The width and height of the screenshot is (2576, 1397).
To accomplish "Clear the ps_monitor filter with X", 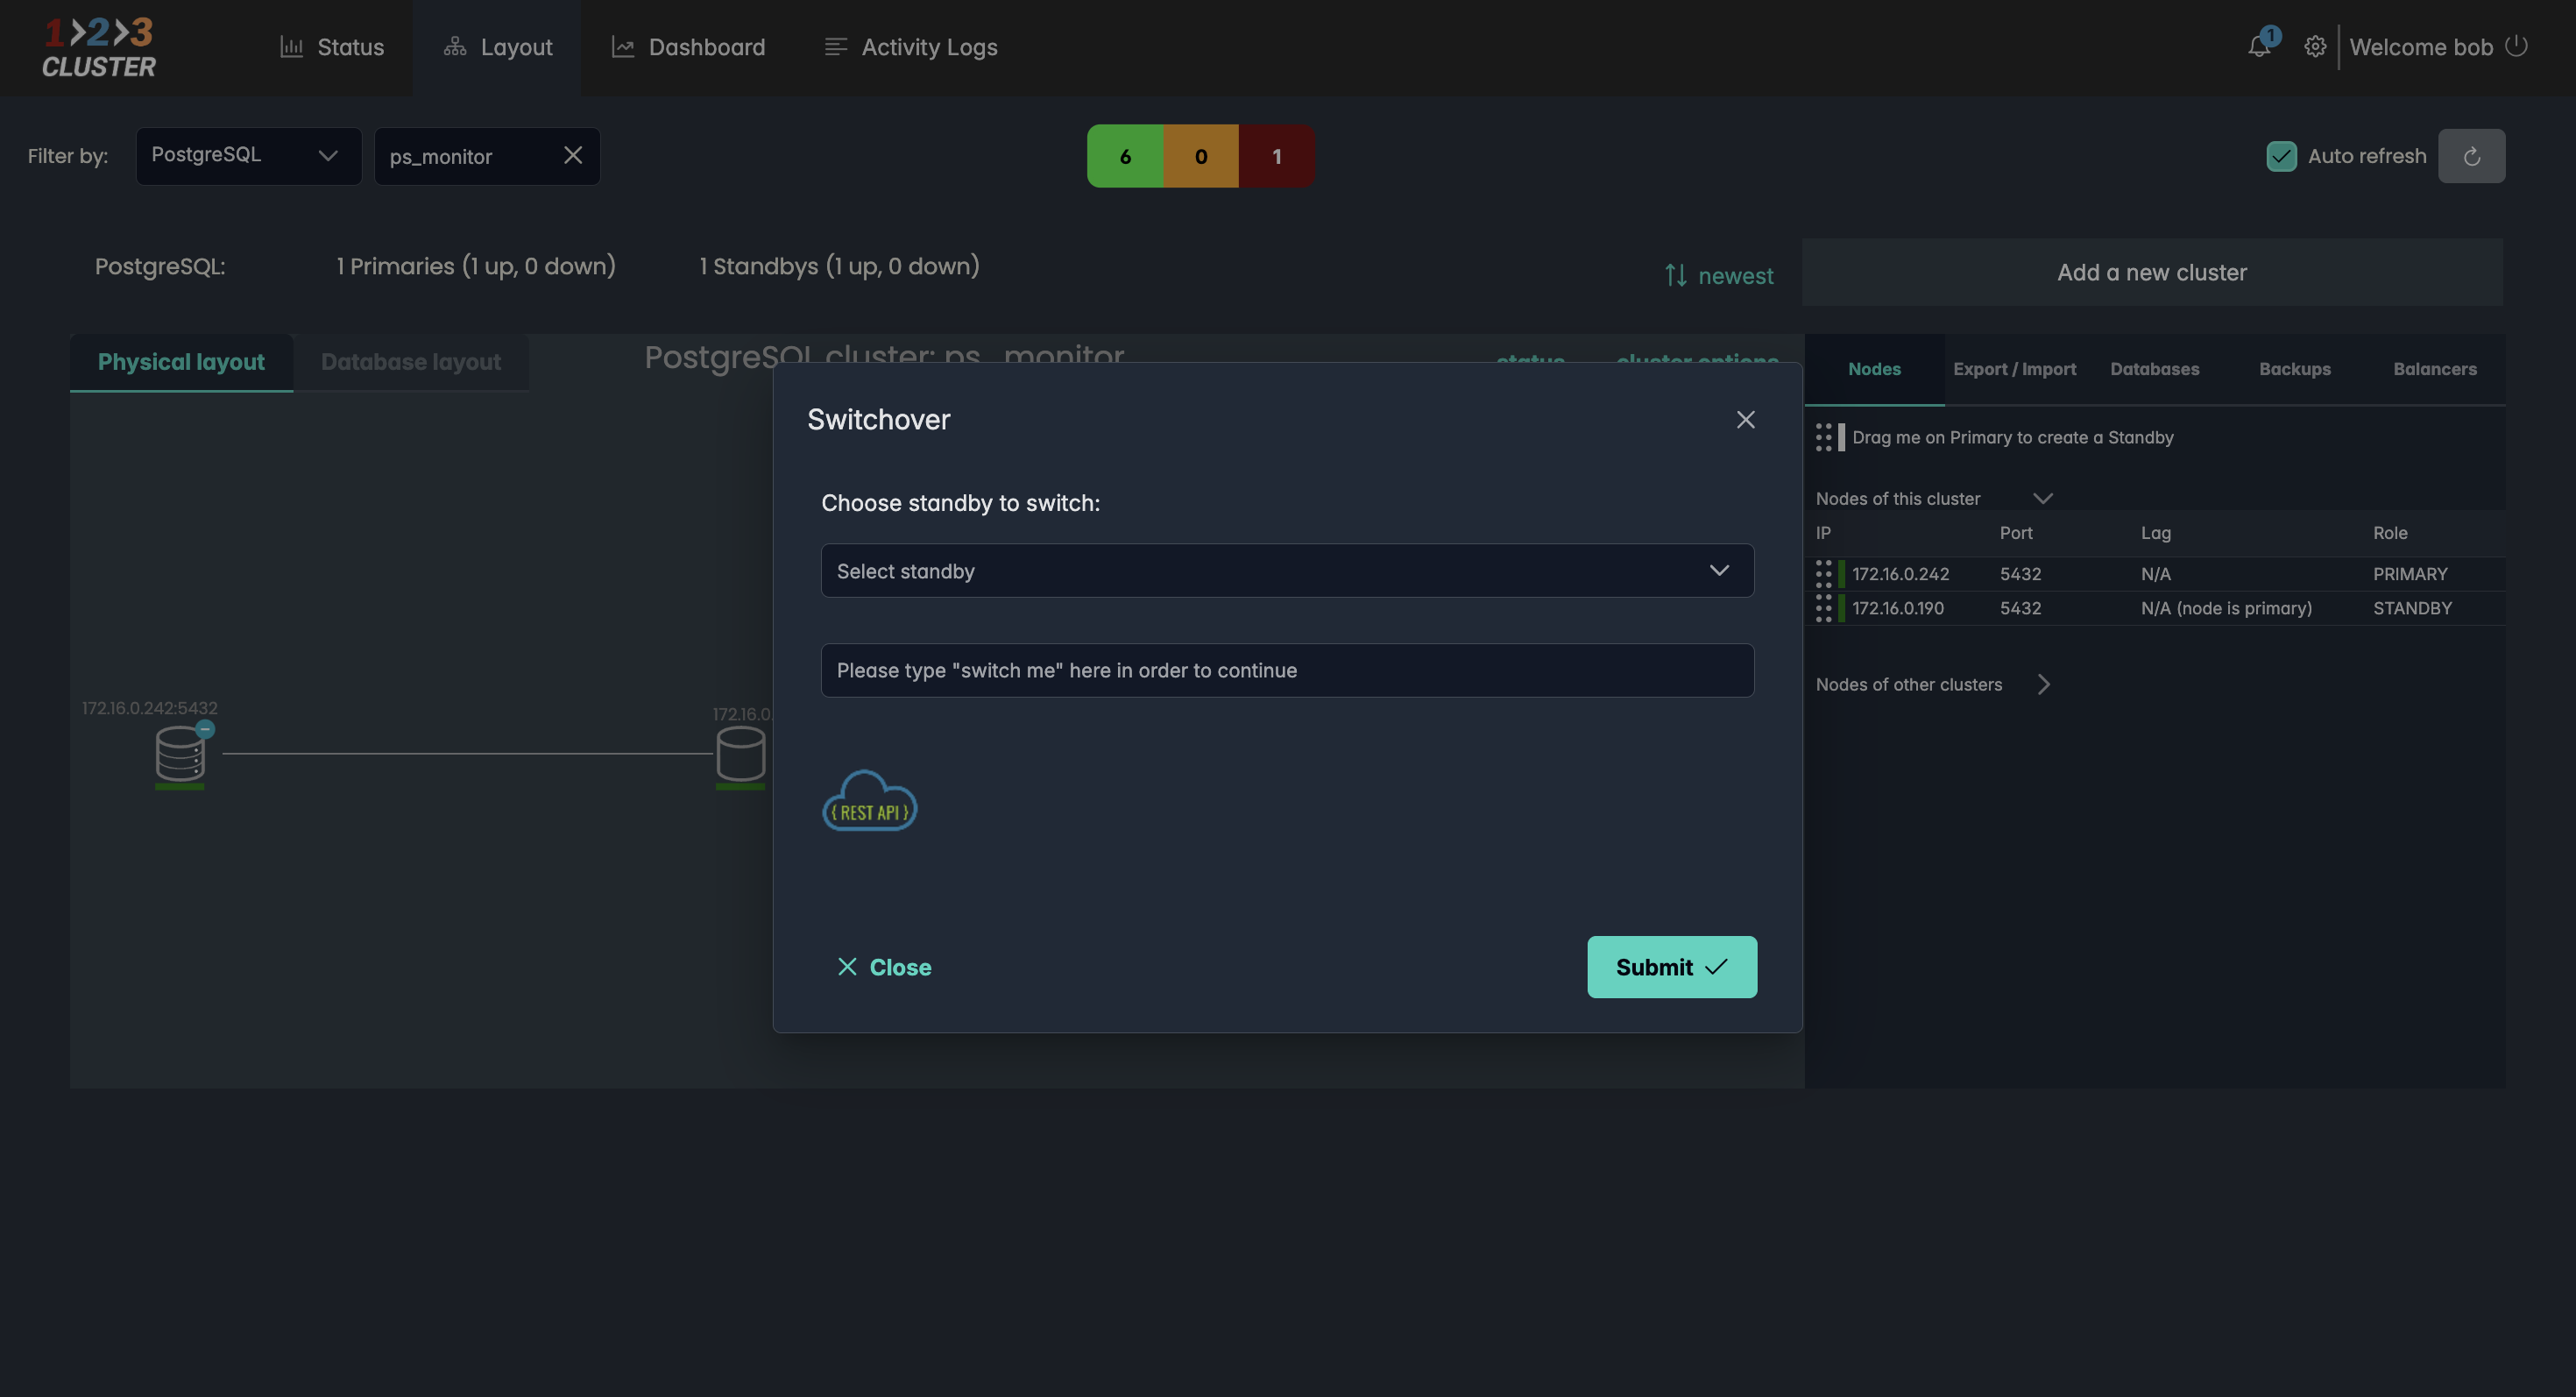I will (573, 155).
